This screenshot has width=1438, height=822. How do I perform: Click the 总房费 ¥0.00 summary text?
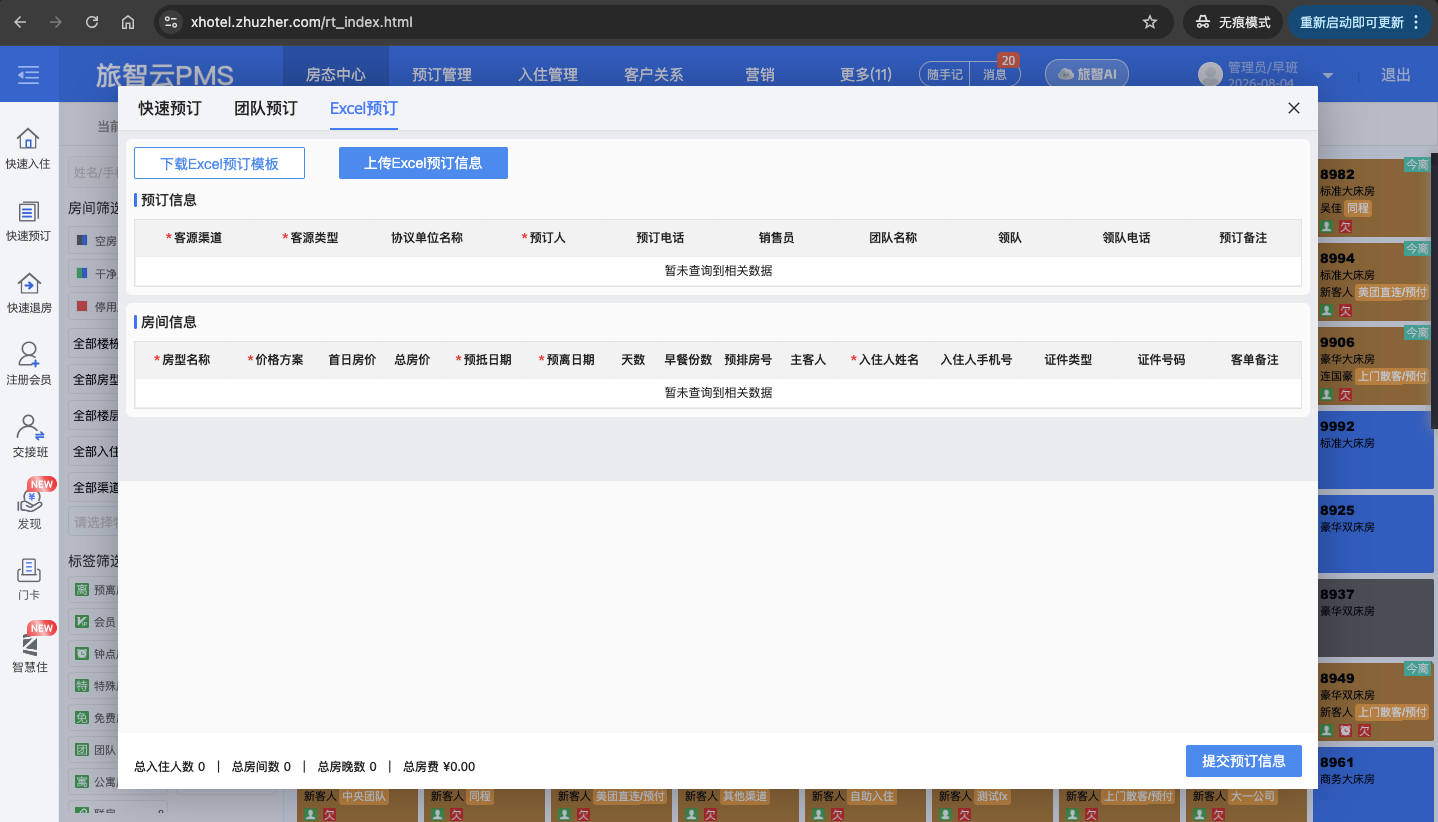coord(439,767)
